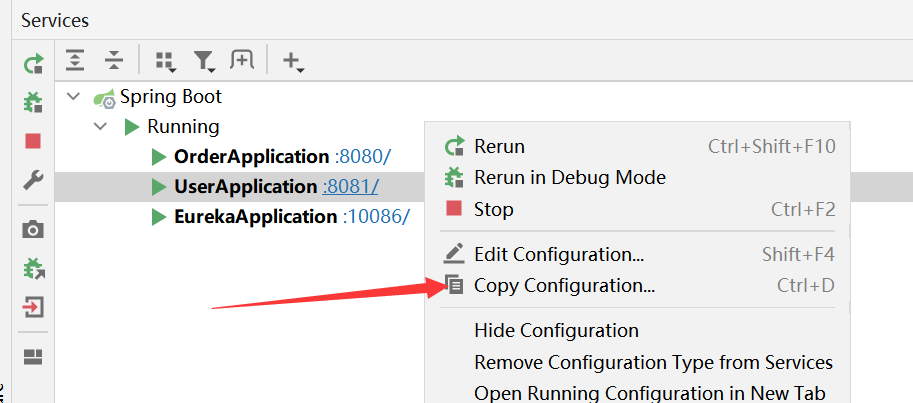Click green play icon beside Running

132,126
